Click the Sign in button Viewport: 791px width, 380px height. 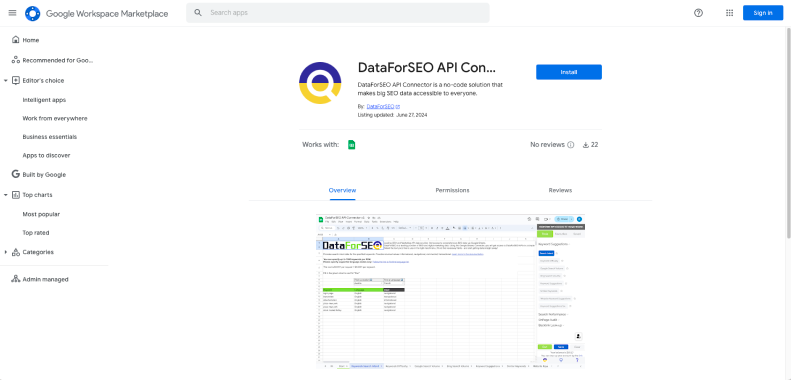click(x=763, y=13)
